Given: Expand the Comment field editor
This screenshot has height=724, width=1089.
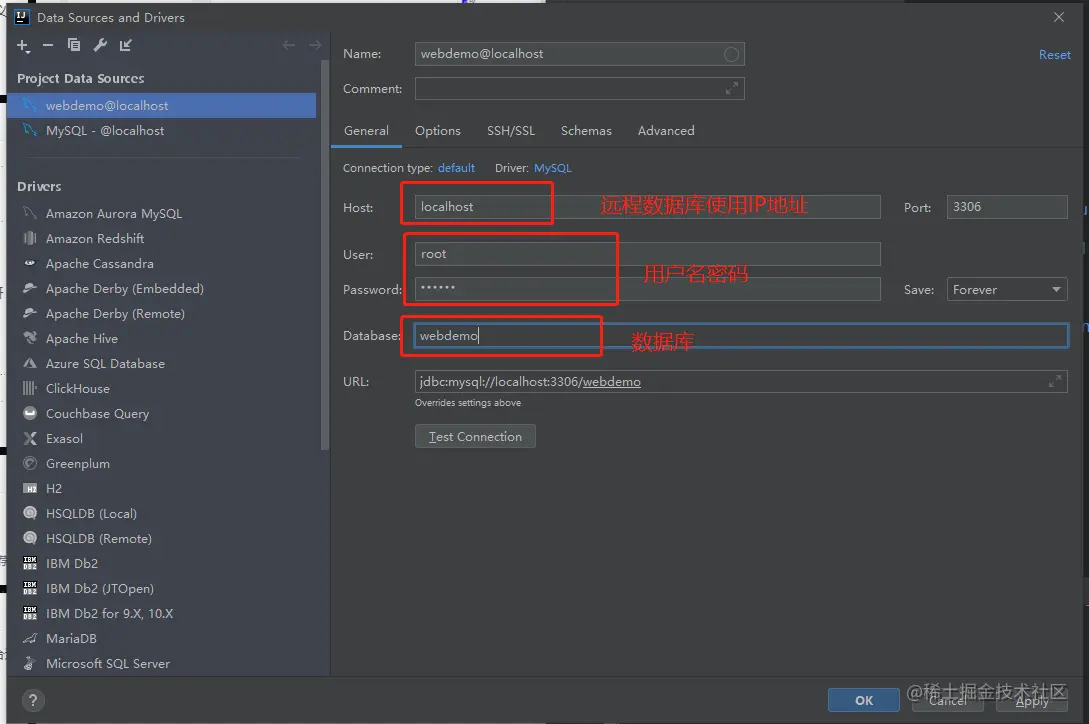Looking at the screenshot, I should click(732, 88).
